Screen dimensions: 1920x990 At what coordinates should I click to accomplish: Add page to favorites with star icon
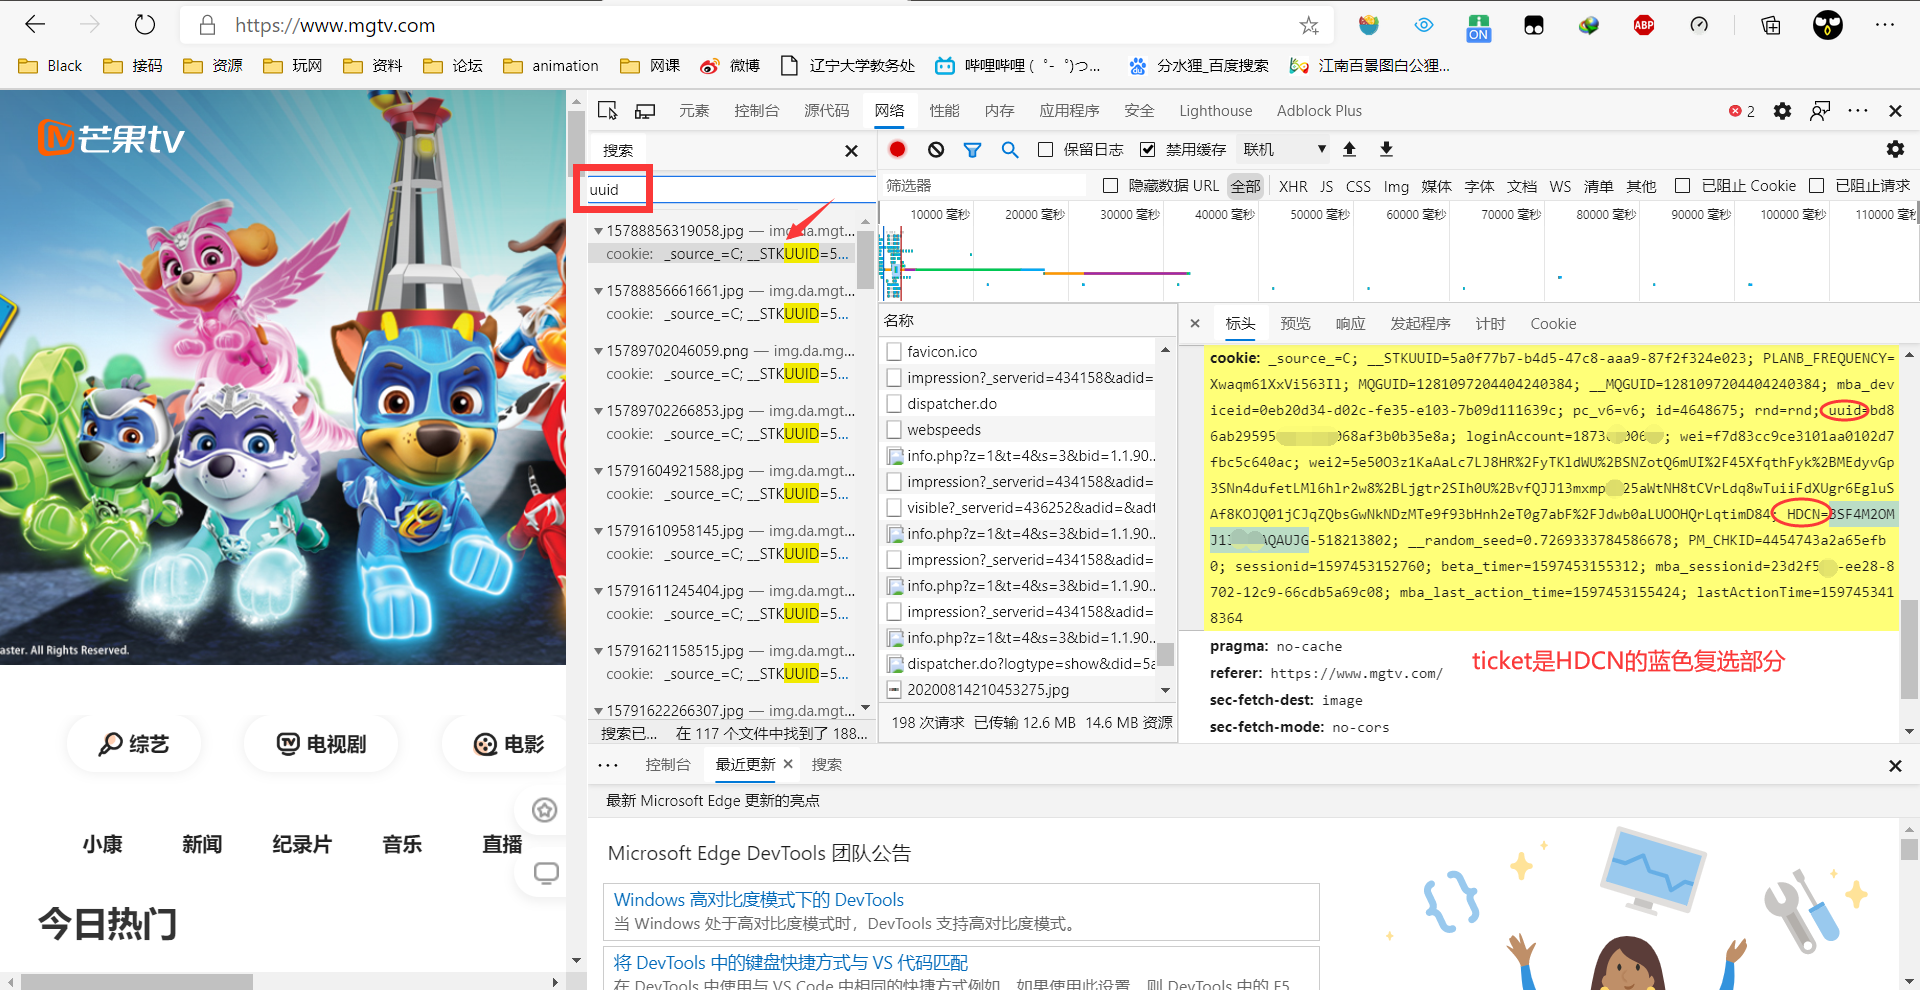1309,26
